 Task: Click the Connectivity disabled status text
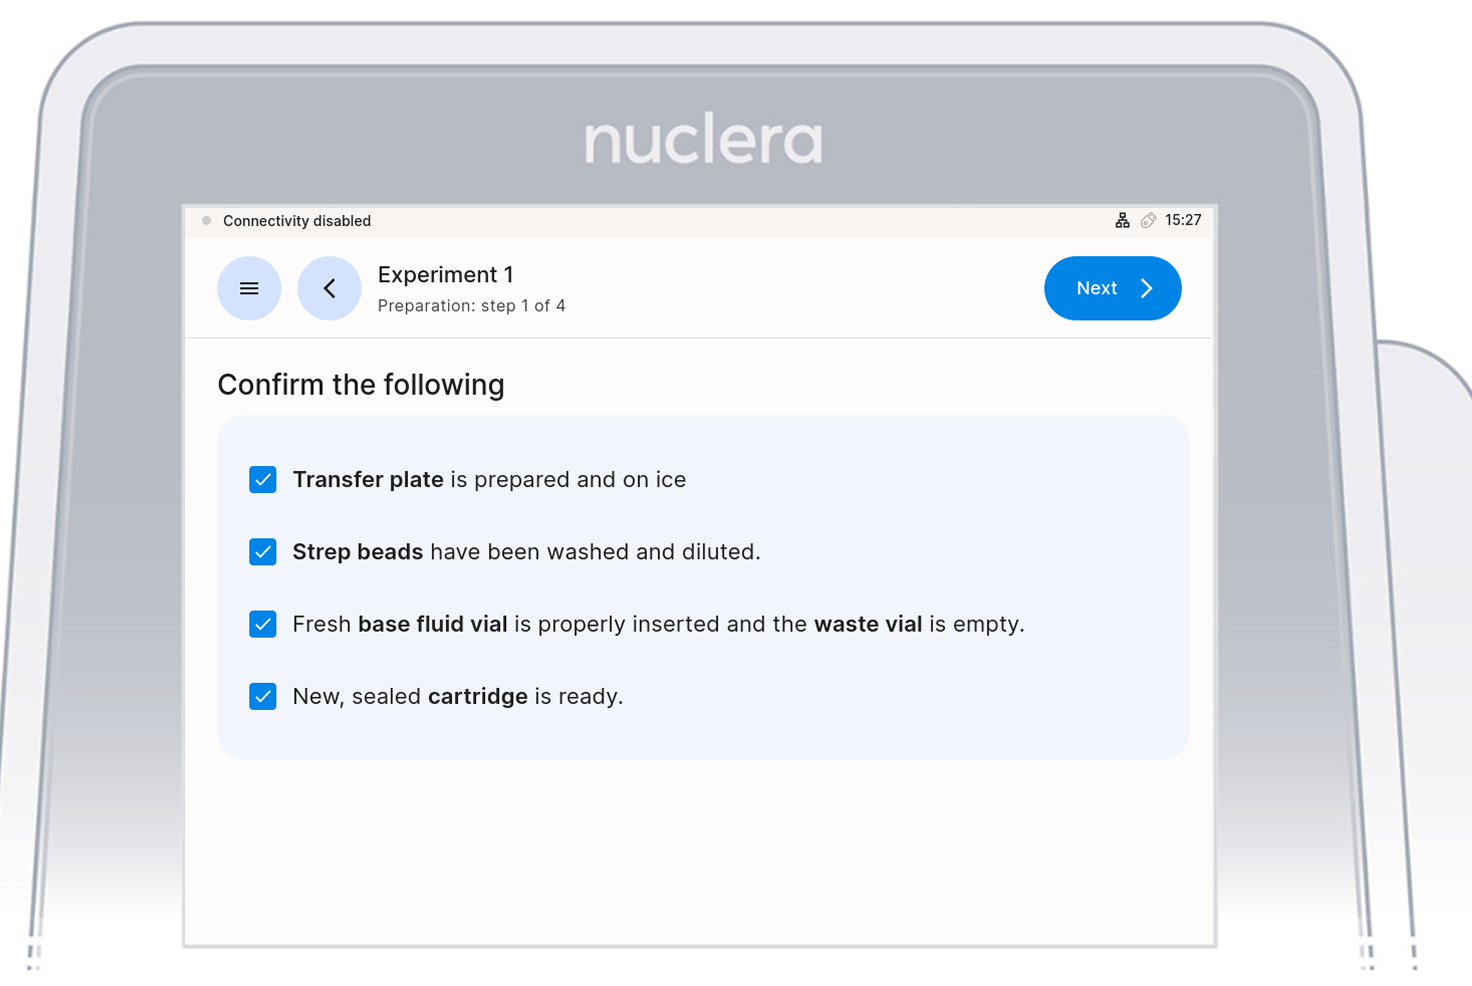[296, 221]
